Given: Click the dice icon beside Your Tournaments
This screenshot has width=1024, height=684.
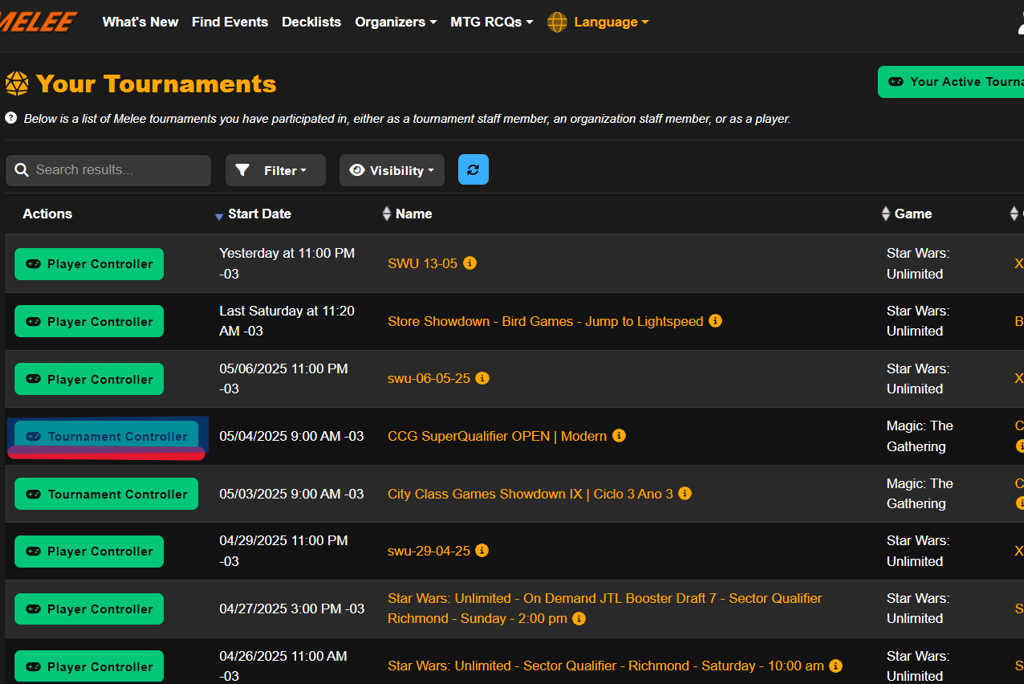Looking at the screenshot, I should [x=17, y=84].
